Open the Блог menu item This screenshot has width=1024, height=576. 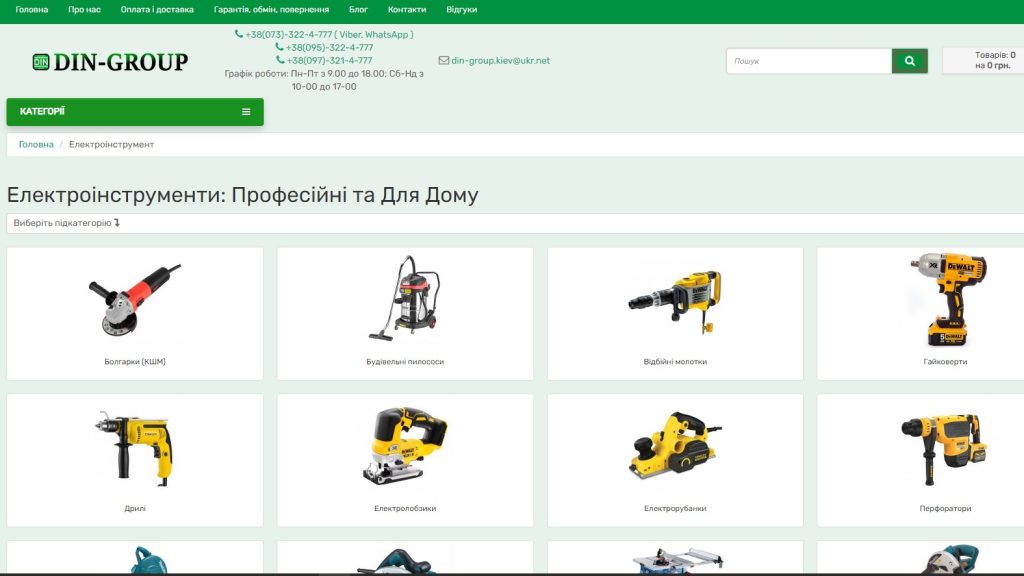tap(358, 10)
